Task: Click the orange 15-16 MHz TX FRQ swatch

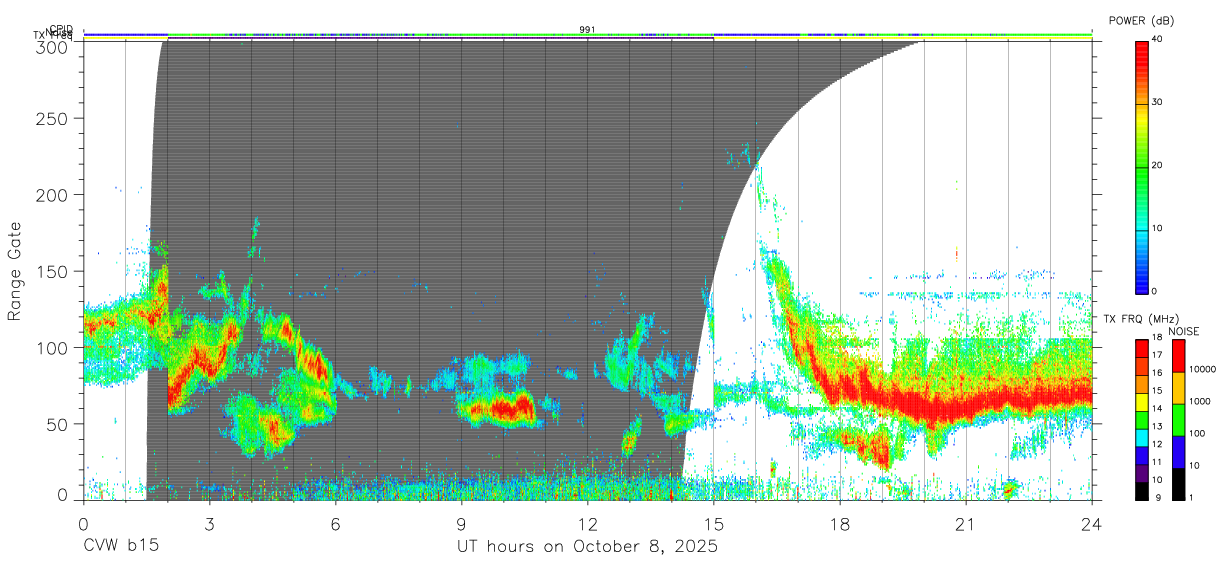Action: tap(1142, 384)
